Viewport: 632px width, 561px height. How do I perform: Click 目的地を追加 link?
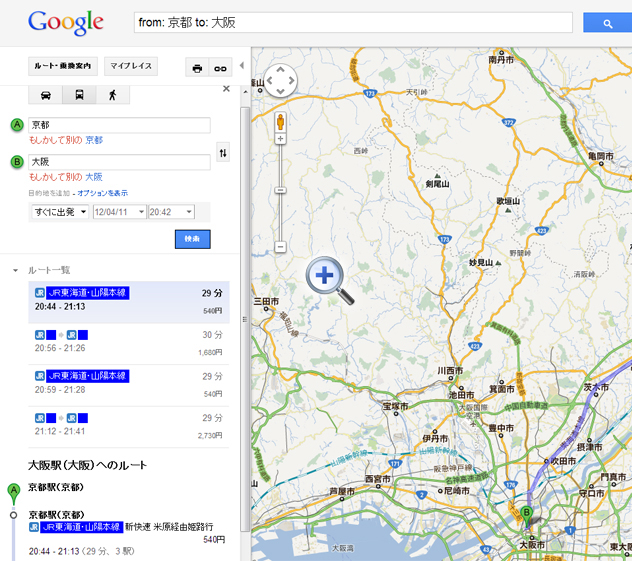[x=49, y=193]
